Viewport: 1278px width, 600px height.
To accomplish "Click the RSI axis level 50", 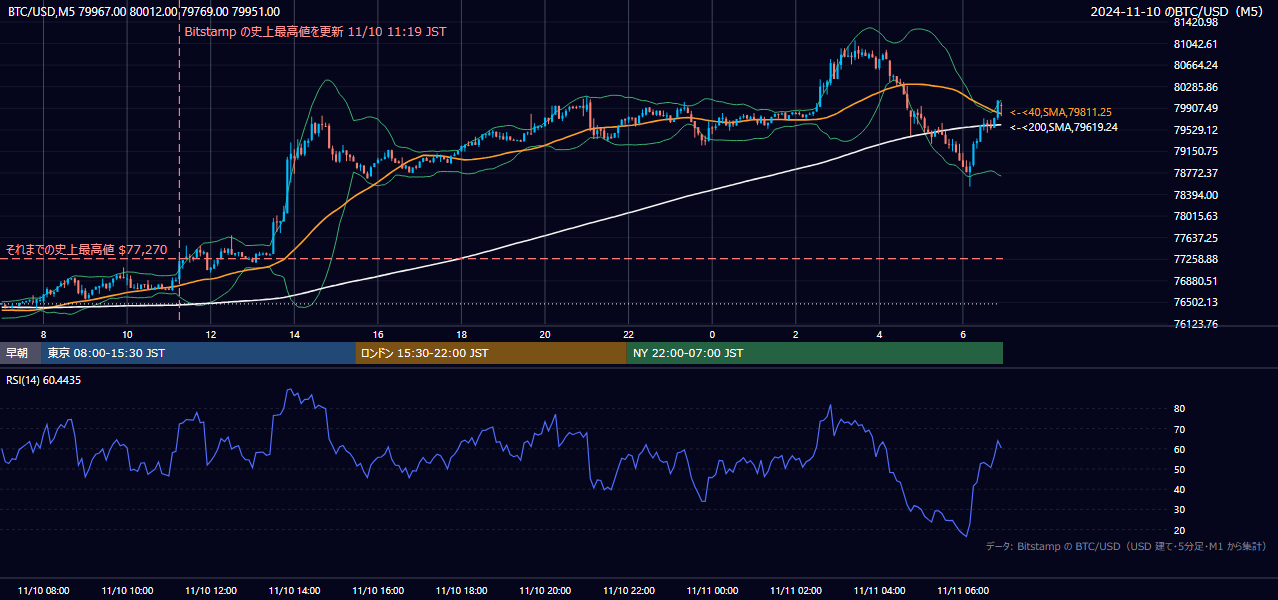I will click(x=1179, y=469).
